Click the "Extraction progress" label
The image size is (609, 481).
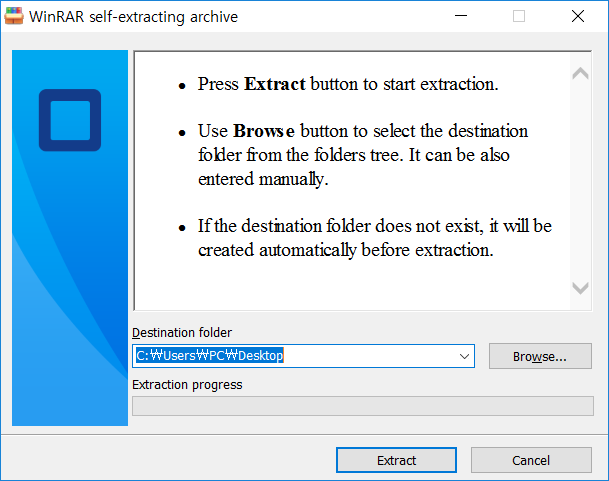pos(187,385)
